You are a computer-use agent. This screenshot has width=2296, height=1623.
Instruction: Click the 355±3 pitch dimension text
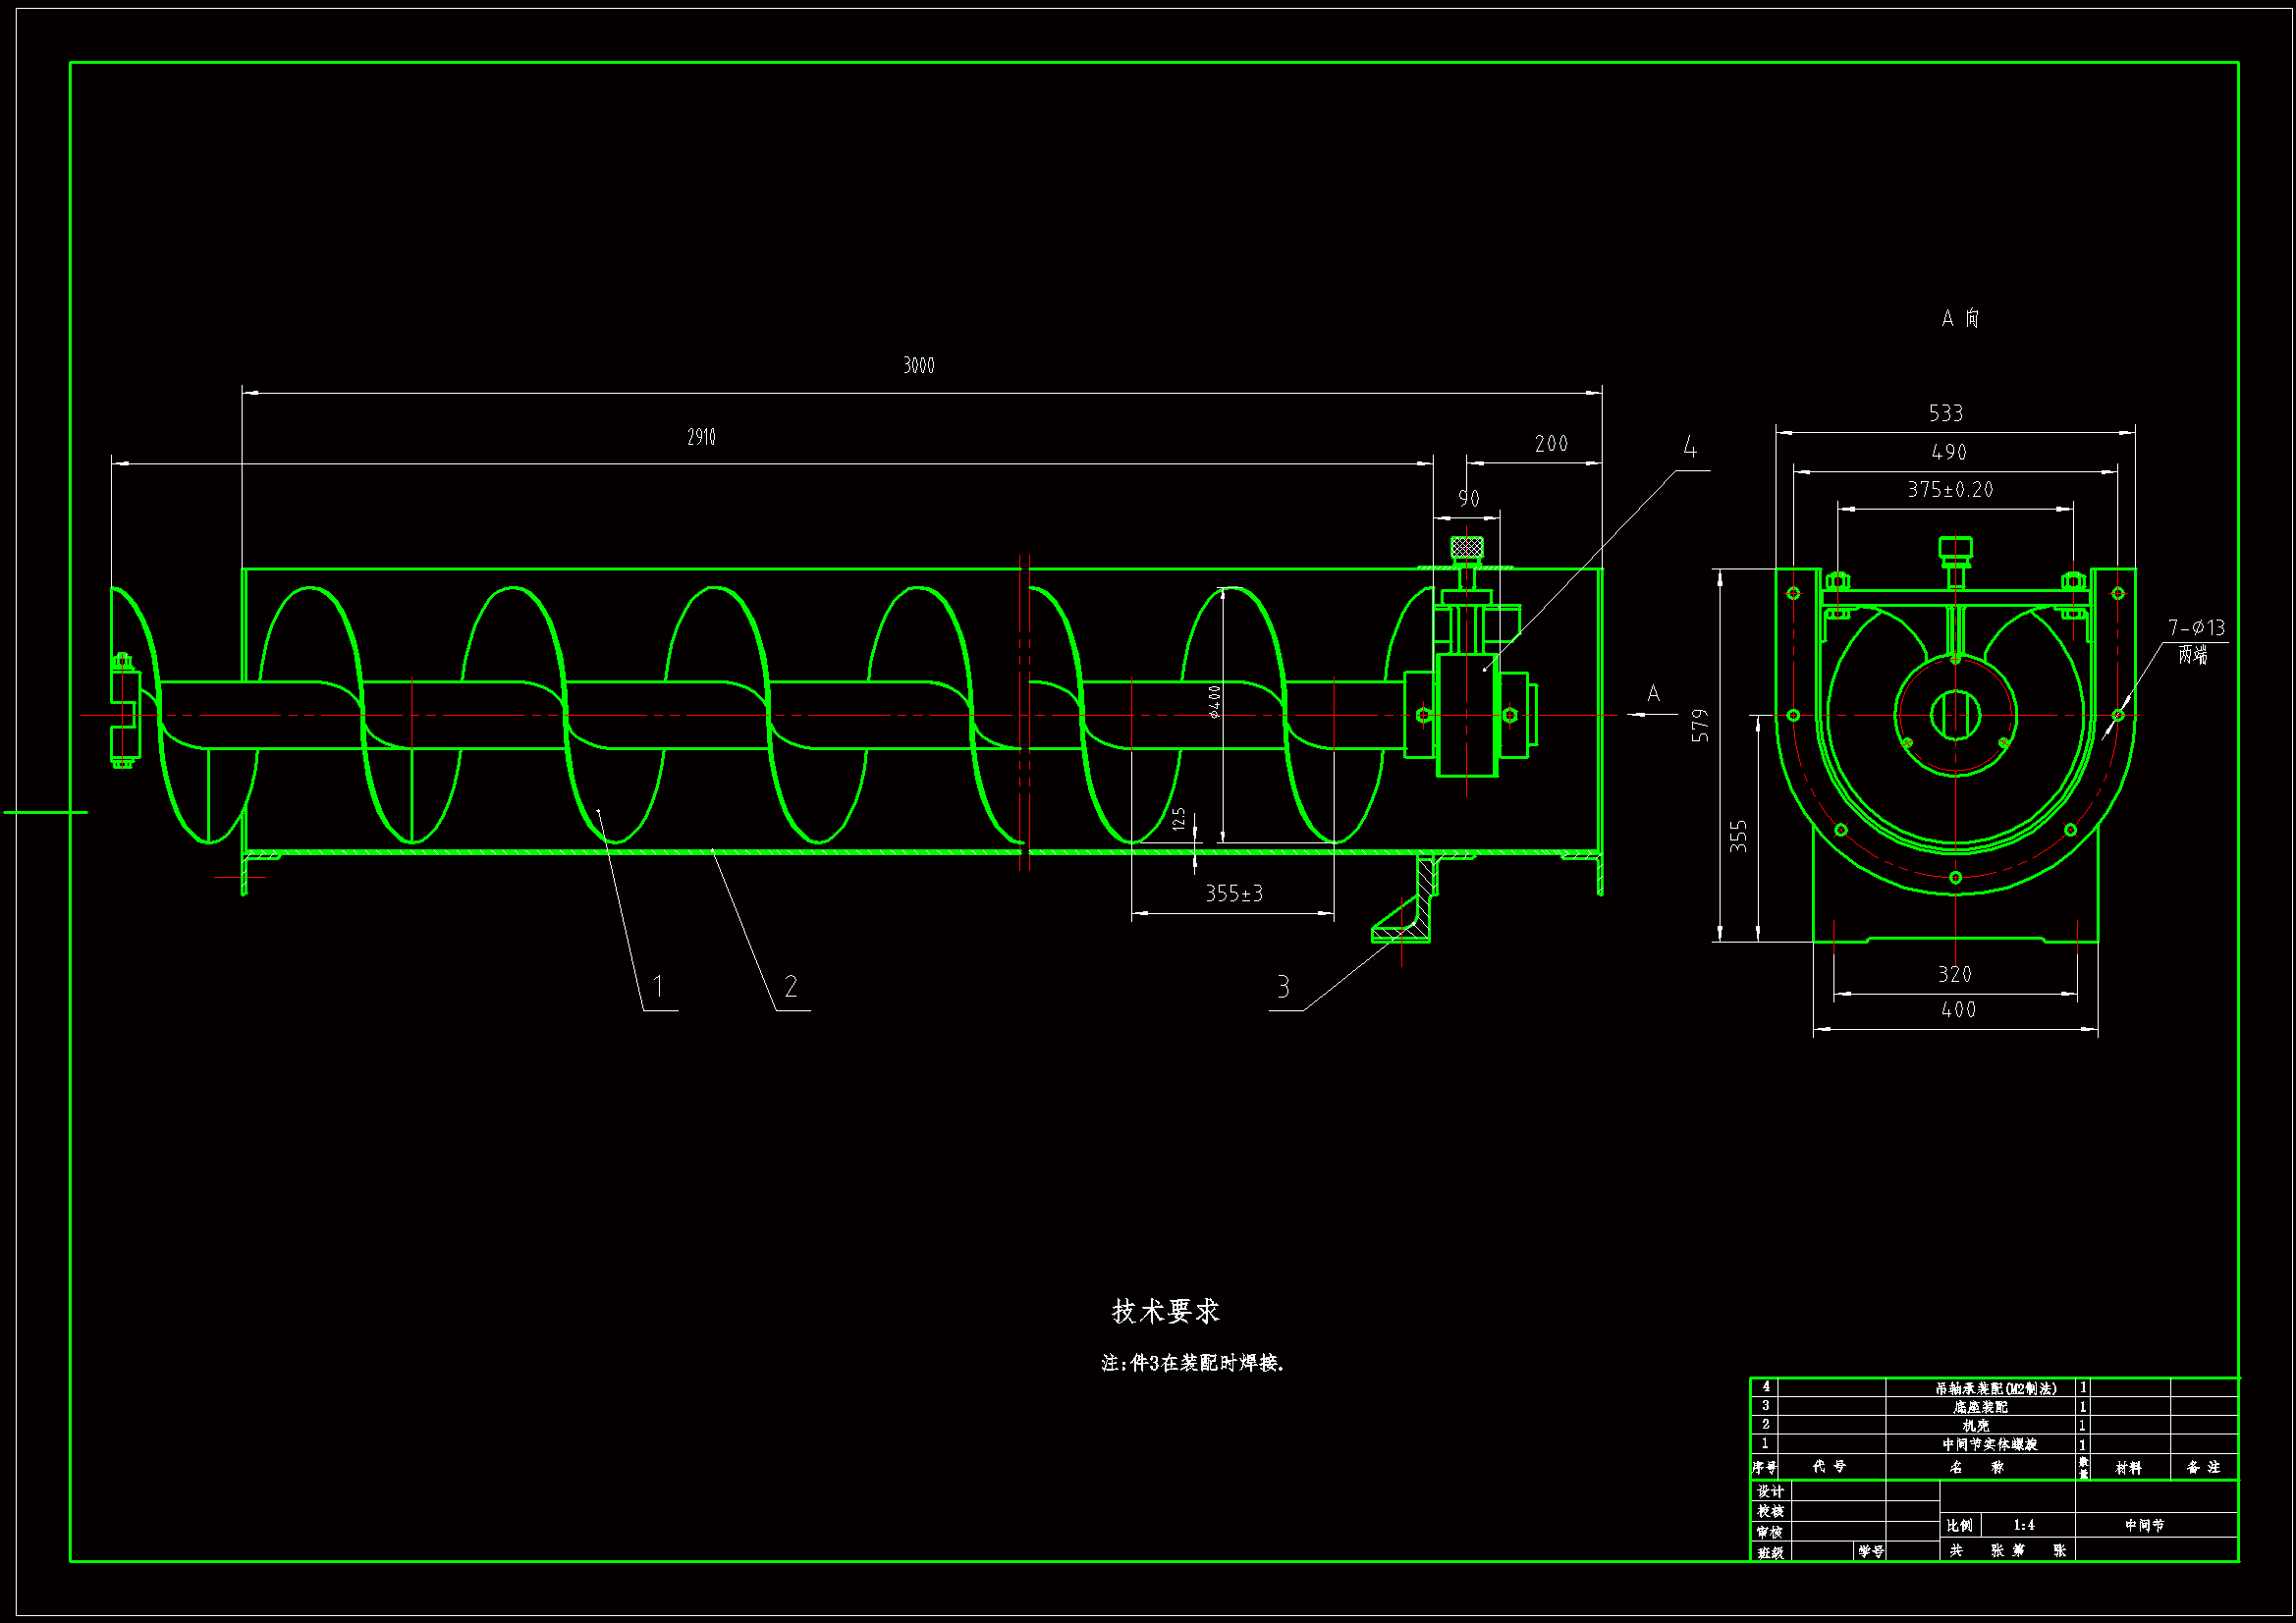tap(1233, 894)
